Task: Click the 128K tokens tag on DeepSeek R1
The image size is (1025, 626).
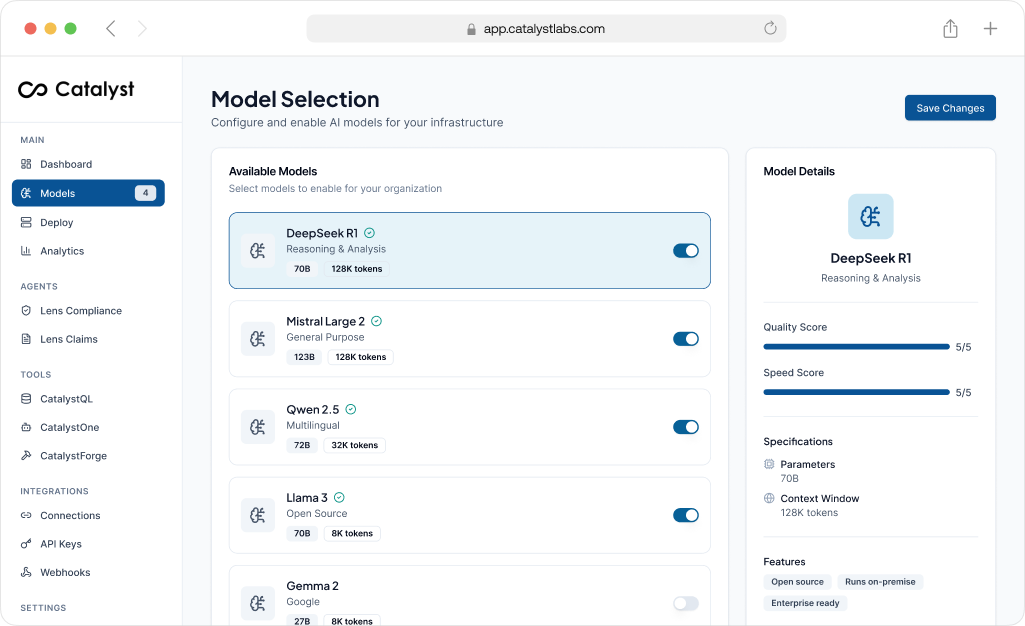Action: point(356,269)
